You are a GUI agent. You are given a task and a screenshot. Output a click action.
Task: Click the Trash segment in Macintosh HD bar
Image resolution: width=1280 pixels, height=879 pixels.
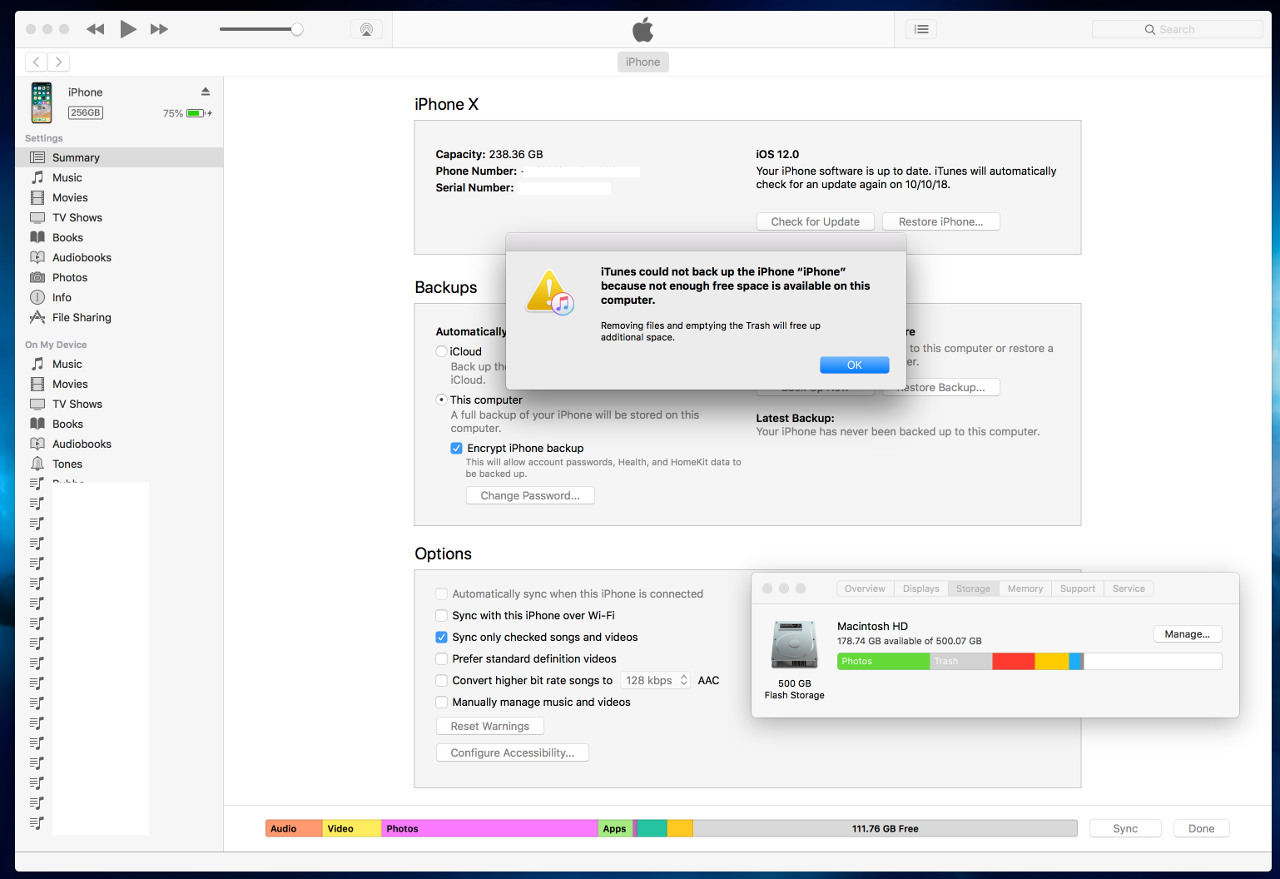point(961,661)
